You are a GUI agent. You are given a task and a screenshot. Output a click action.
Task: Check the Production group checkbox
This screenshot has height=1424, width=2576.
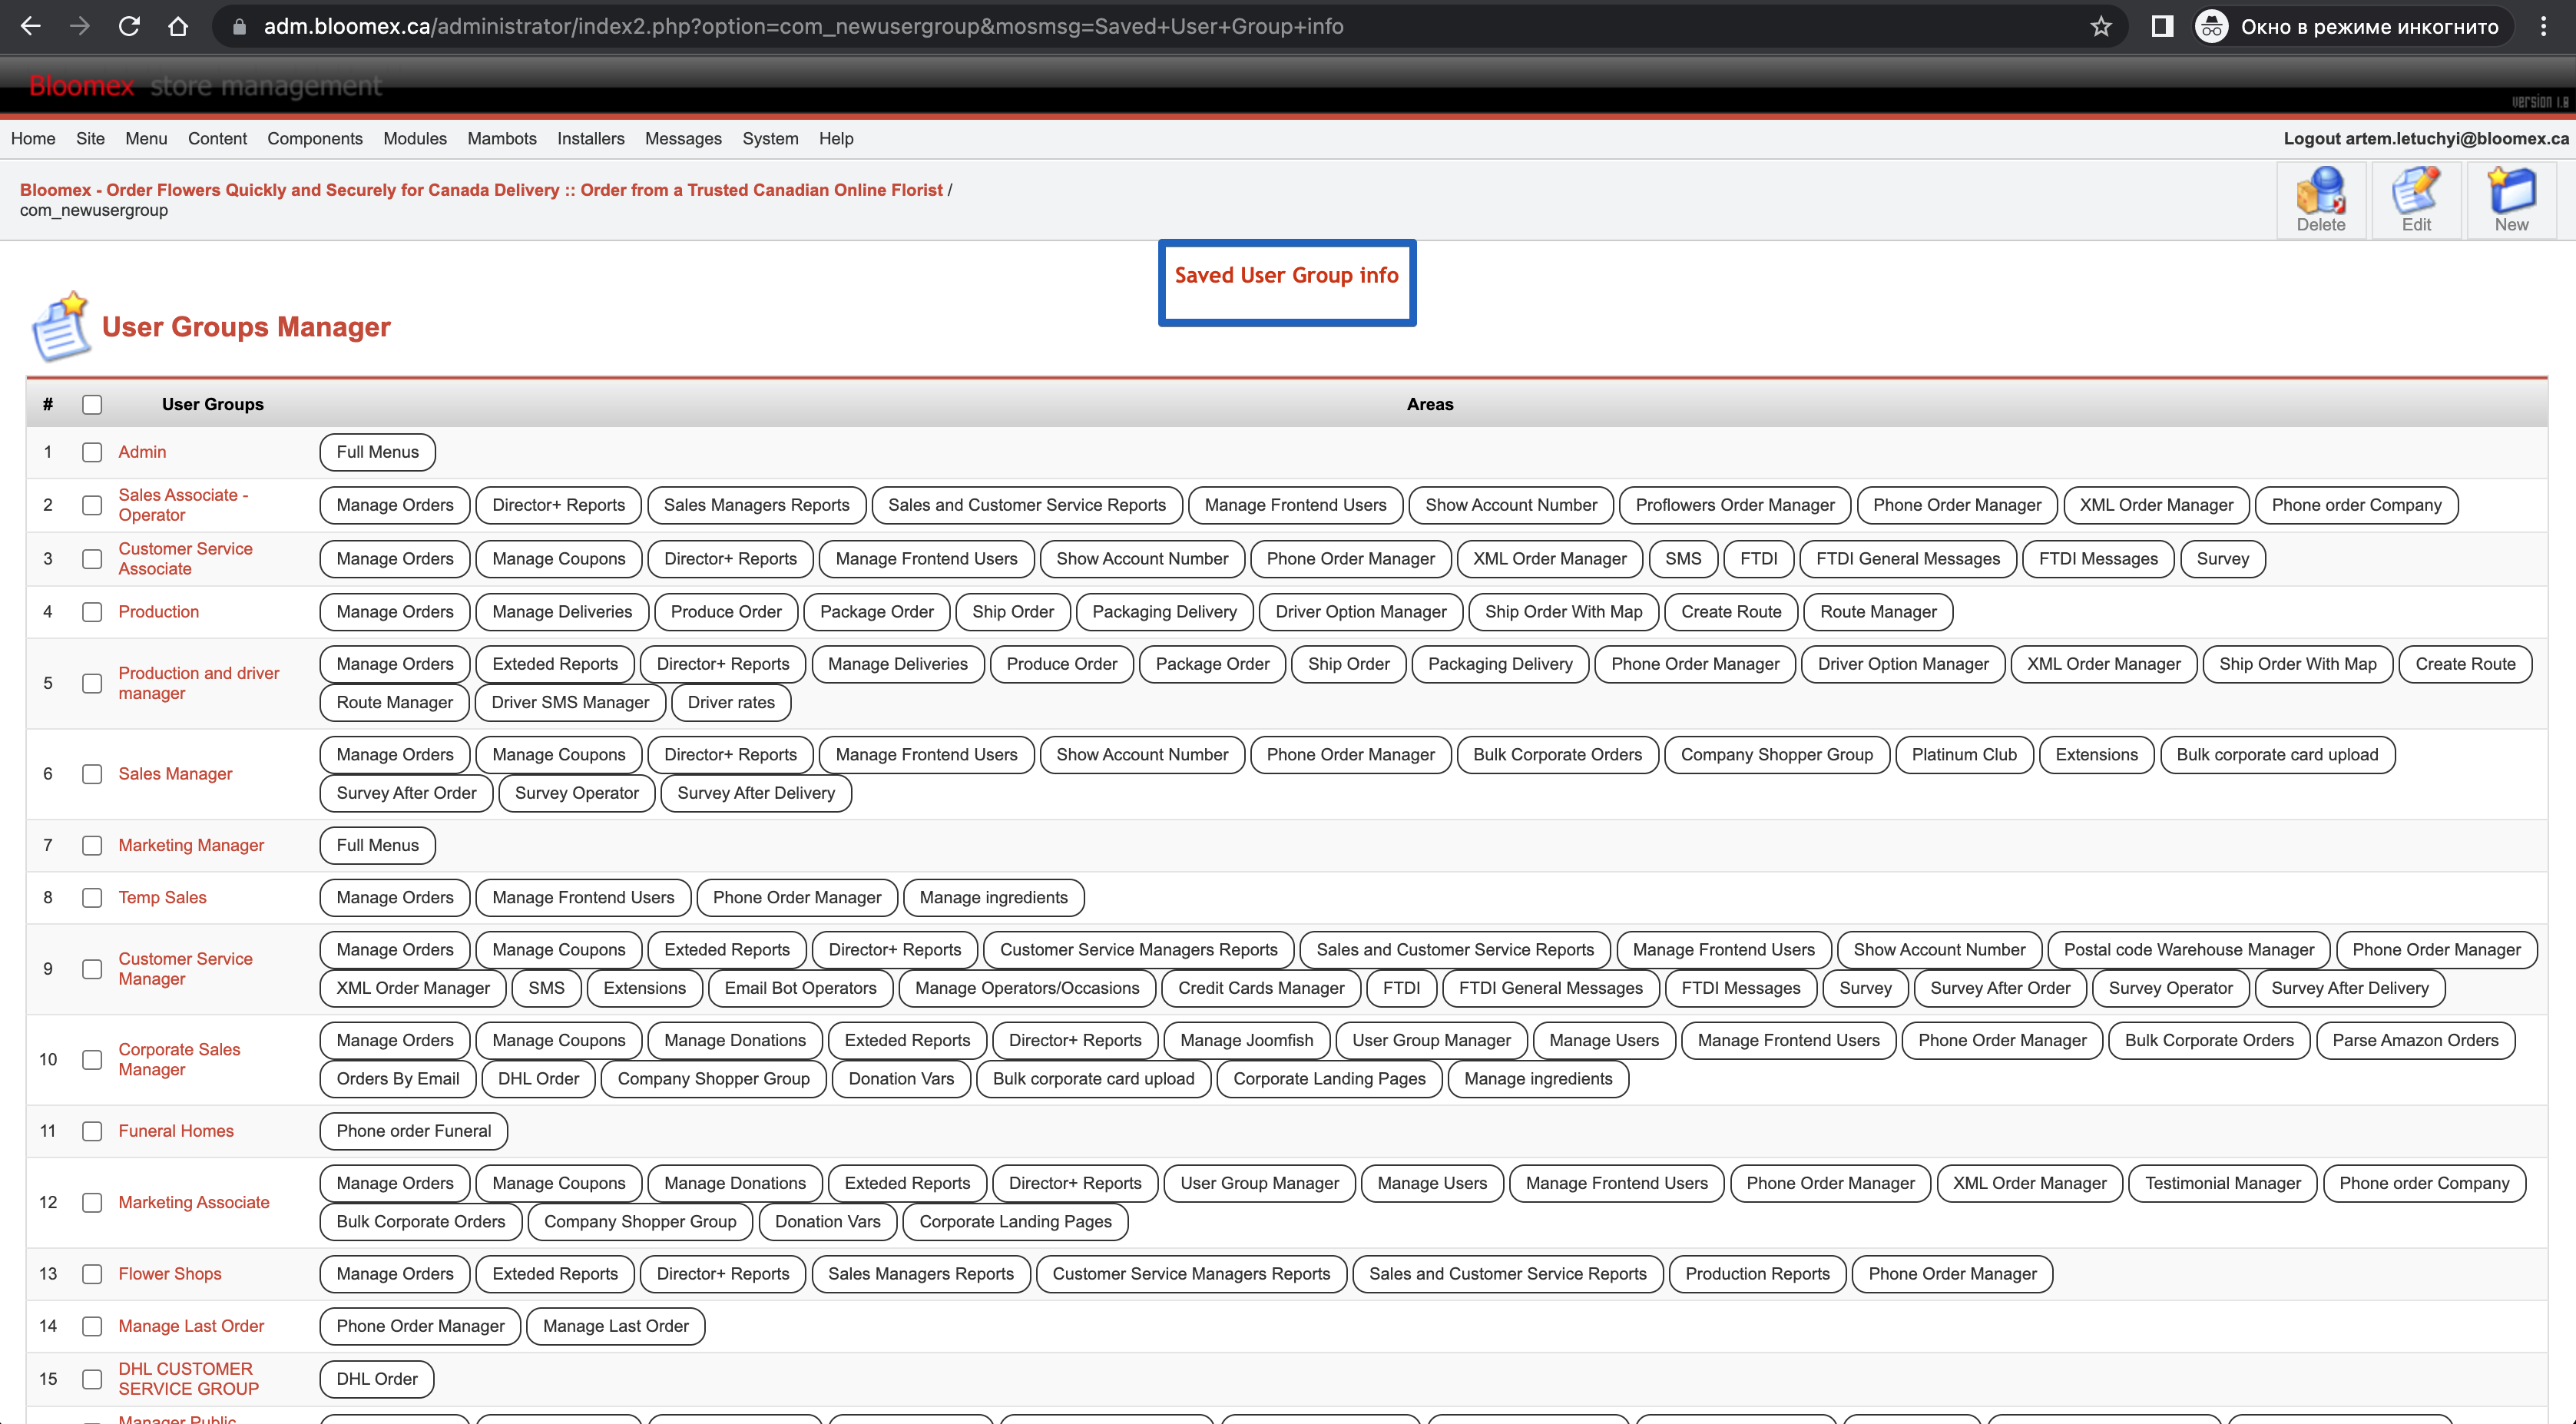tap(92, 612)
